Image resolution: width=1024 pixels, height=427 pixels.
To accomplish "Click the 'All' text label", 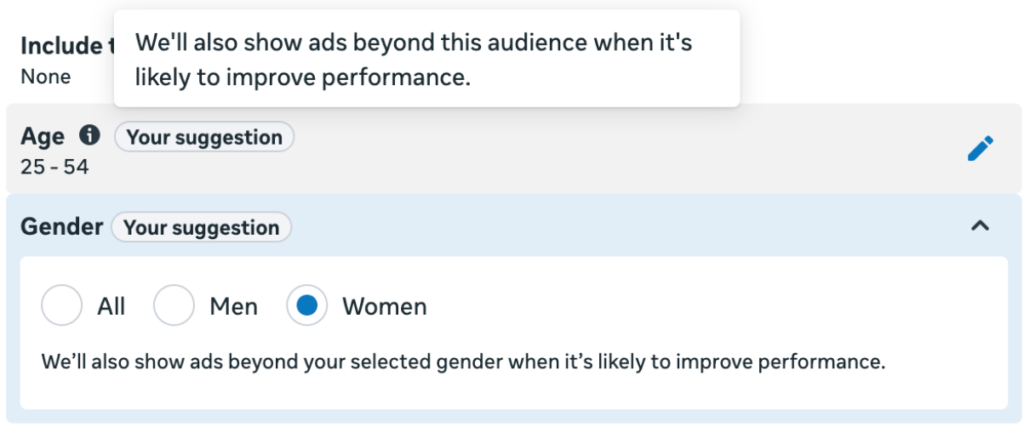I will click(x=111, y=306).
